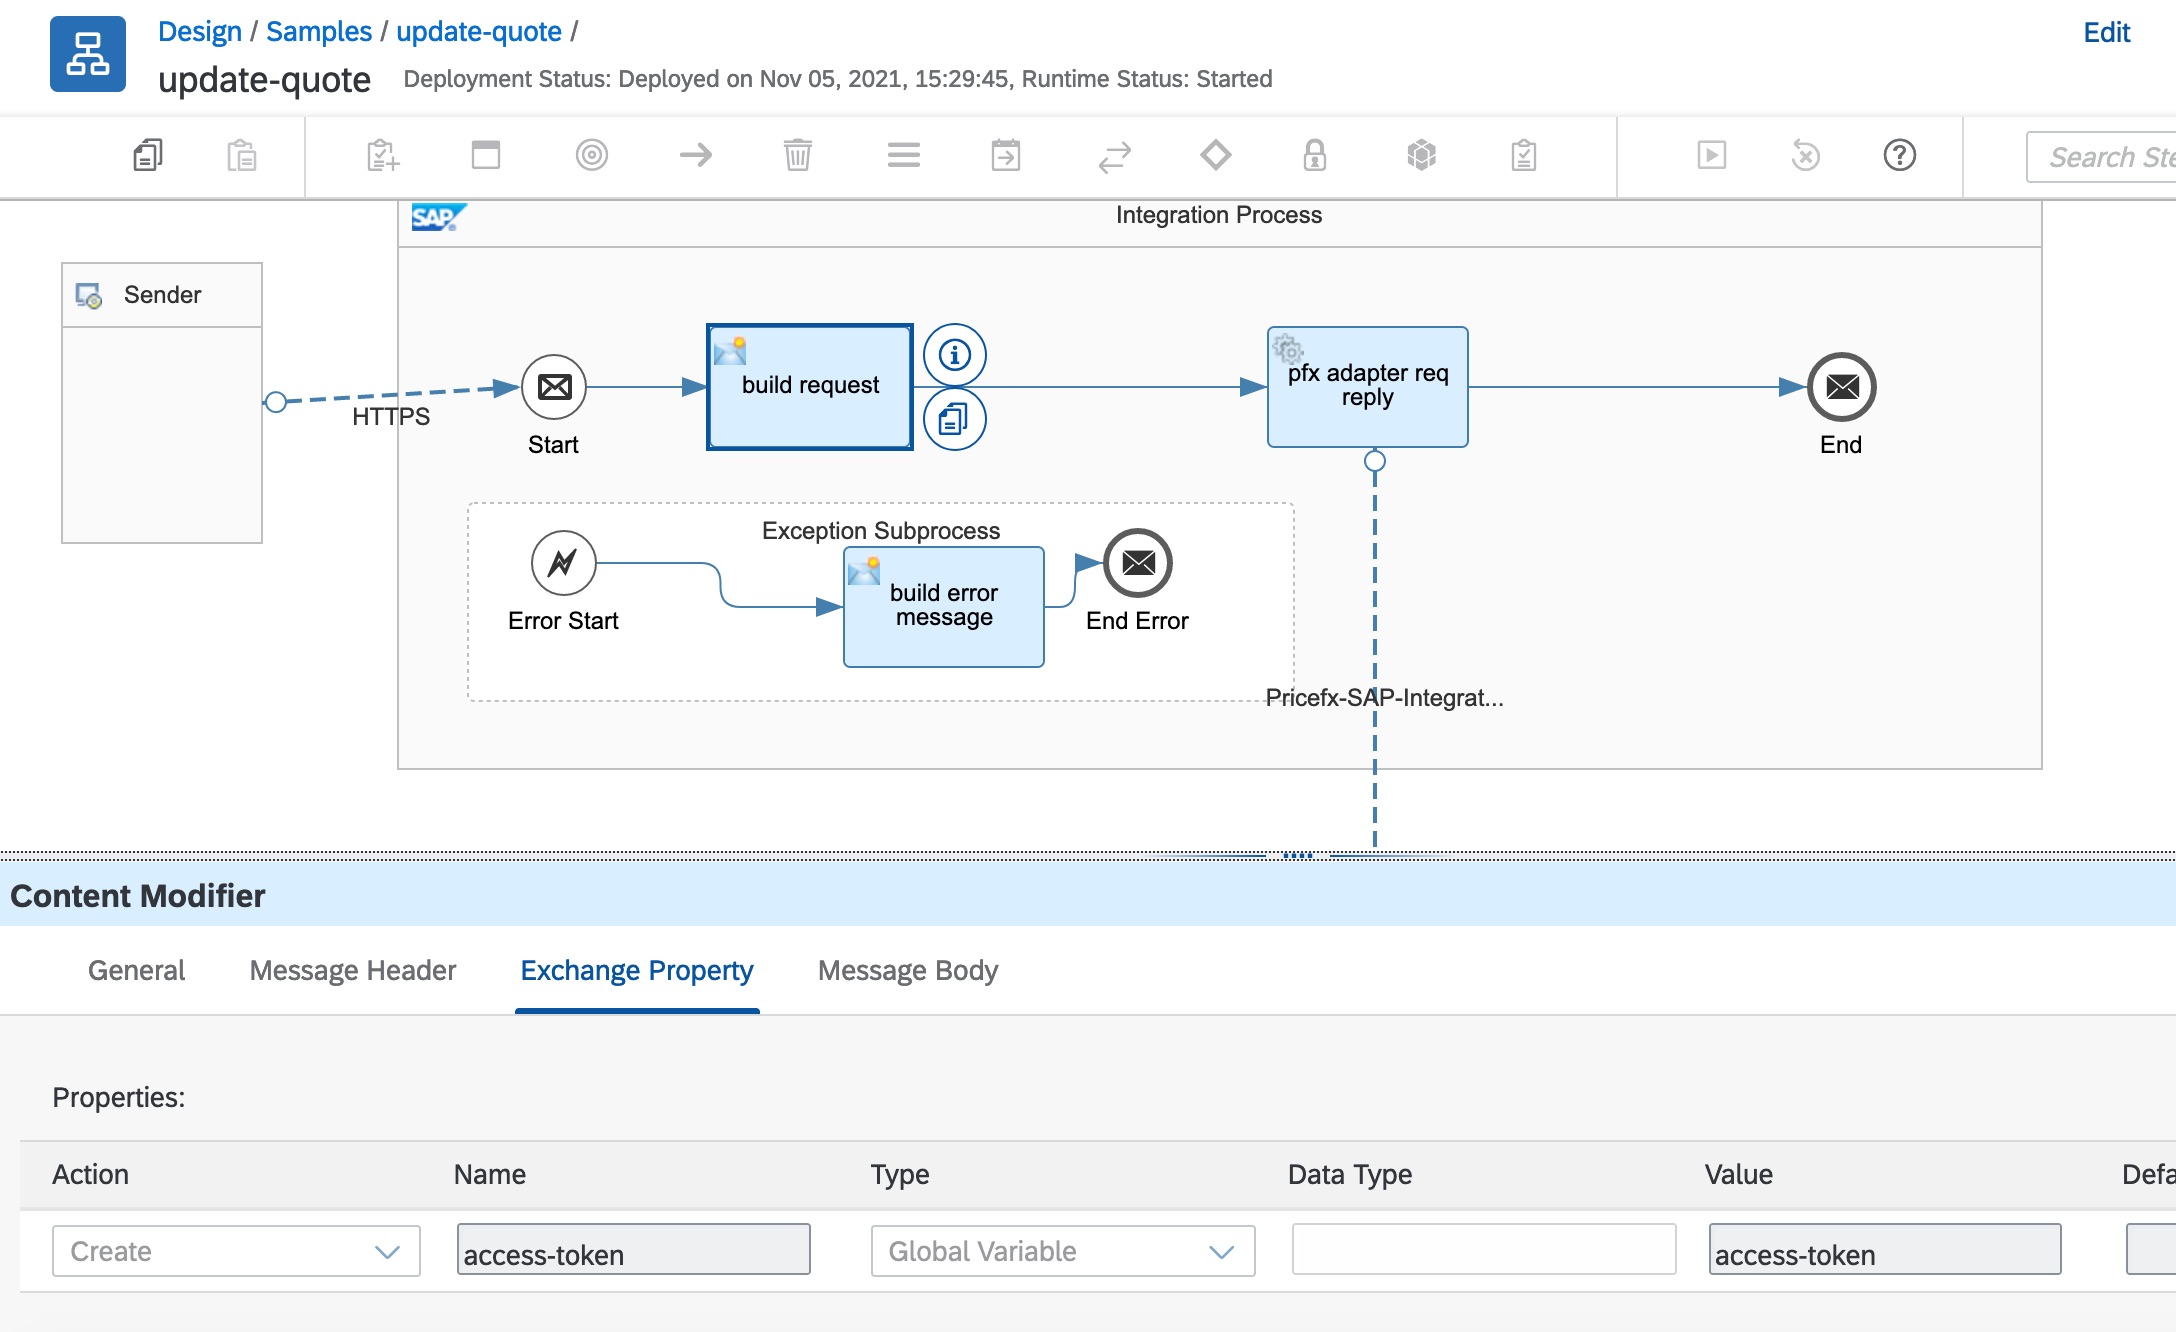
Task: Click the access-token Name input field
Action: point(633,1251)
